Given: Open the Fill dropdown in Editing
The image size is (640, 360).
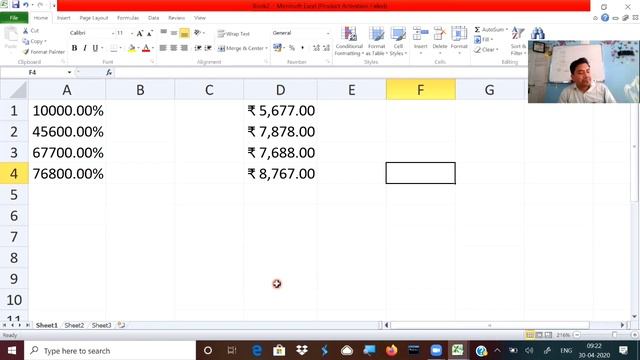Looking at the screenshot, I should [x=484, y=40].
